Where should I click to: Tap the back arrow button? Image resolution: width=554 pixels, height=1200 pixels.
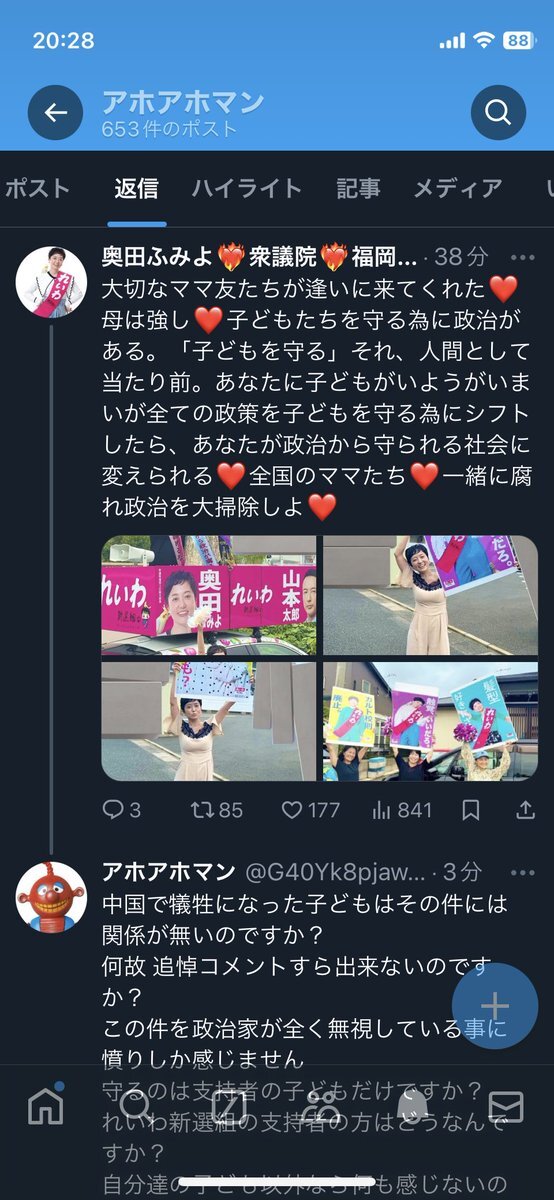pyautogui.click(x=56, y=113)
